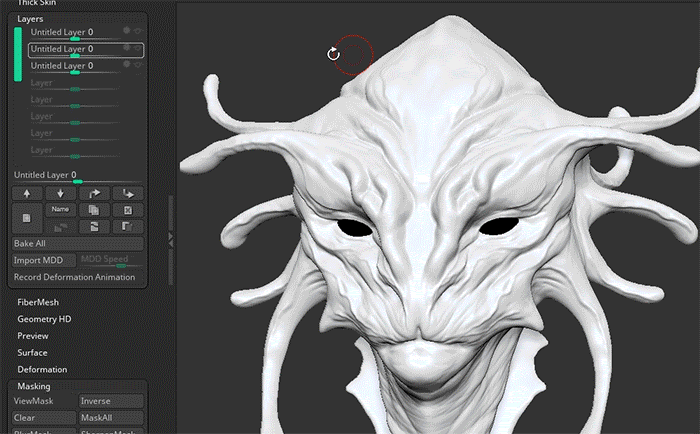
Task: Click the Inverse mask button
Action: [111, 401]
